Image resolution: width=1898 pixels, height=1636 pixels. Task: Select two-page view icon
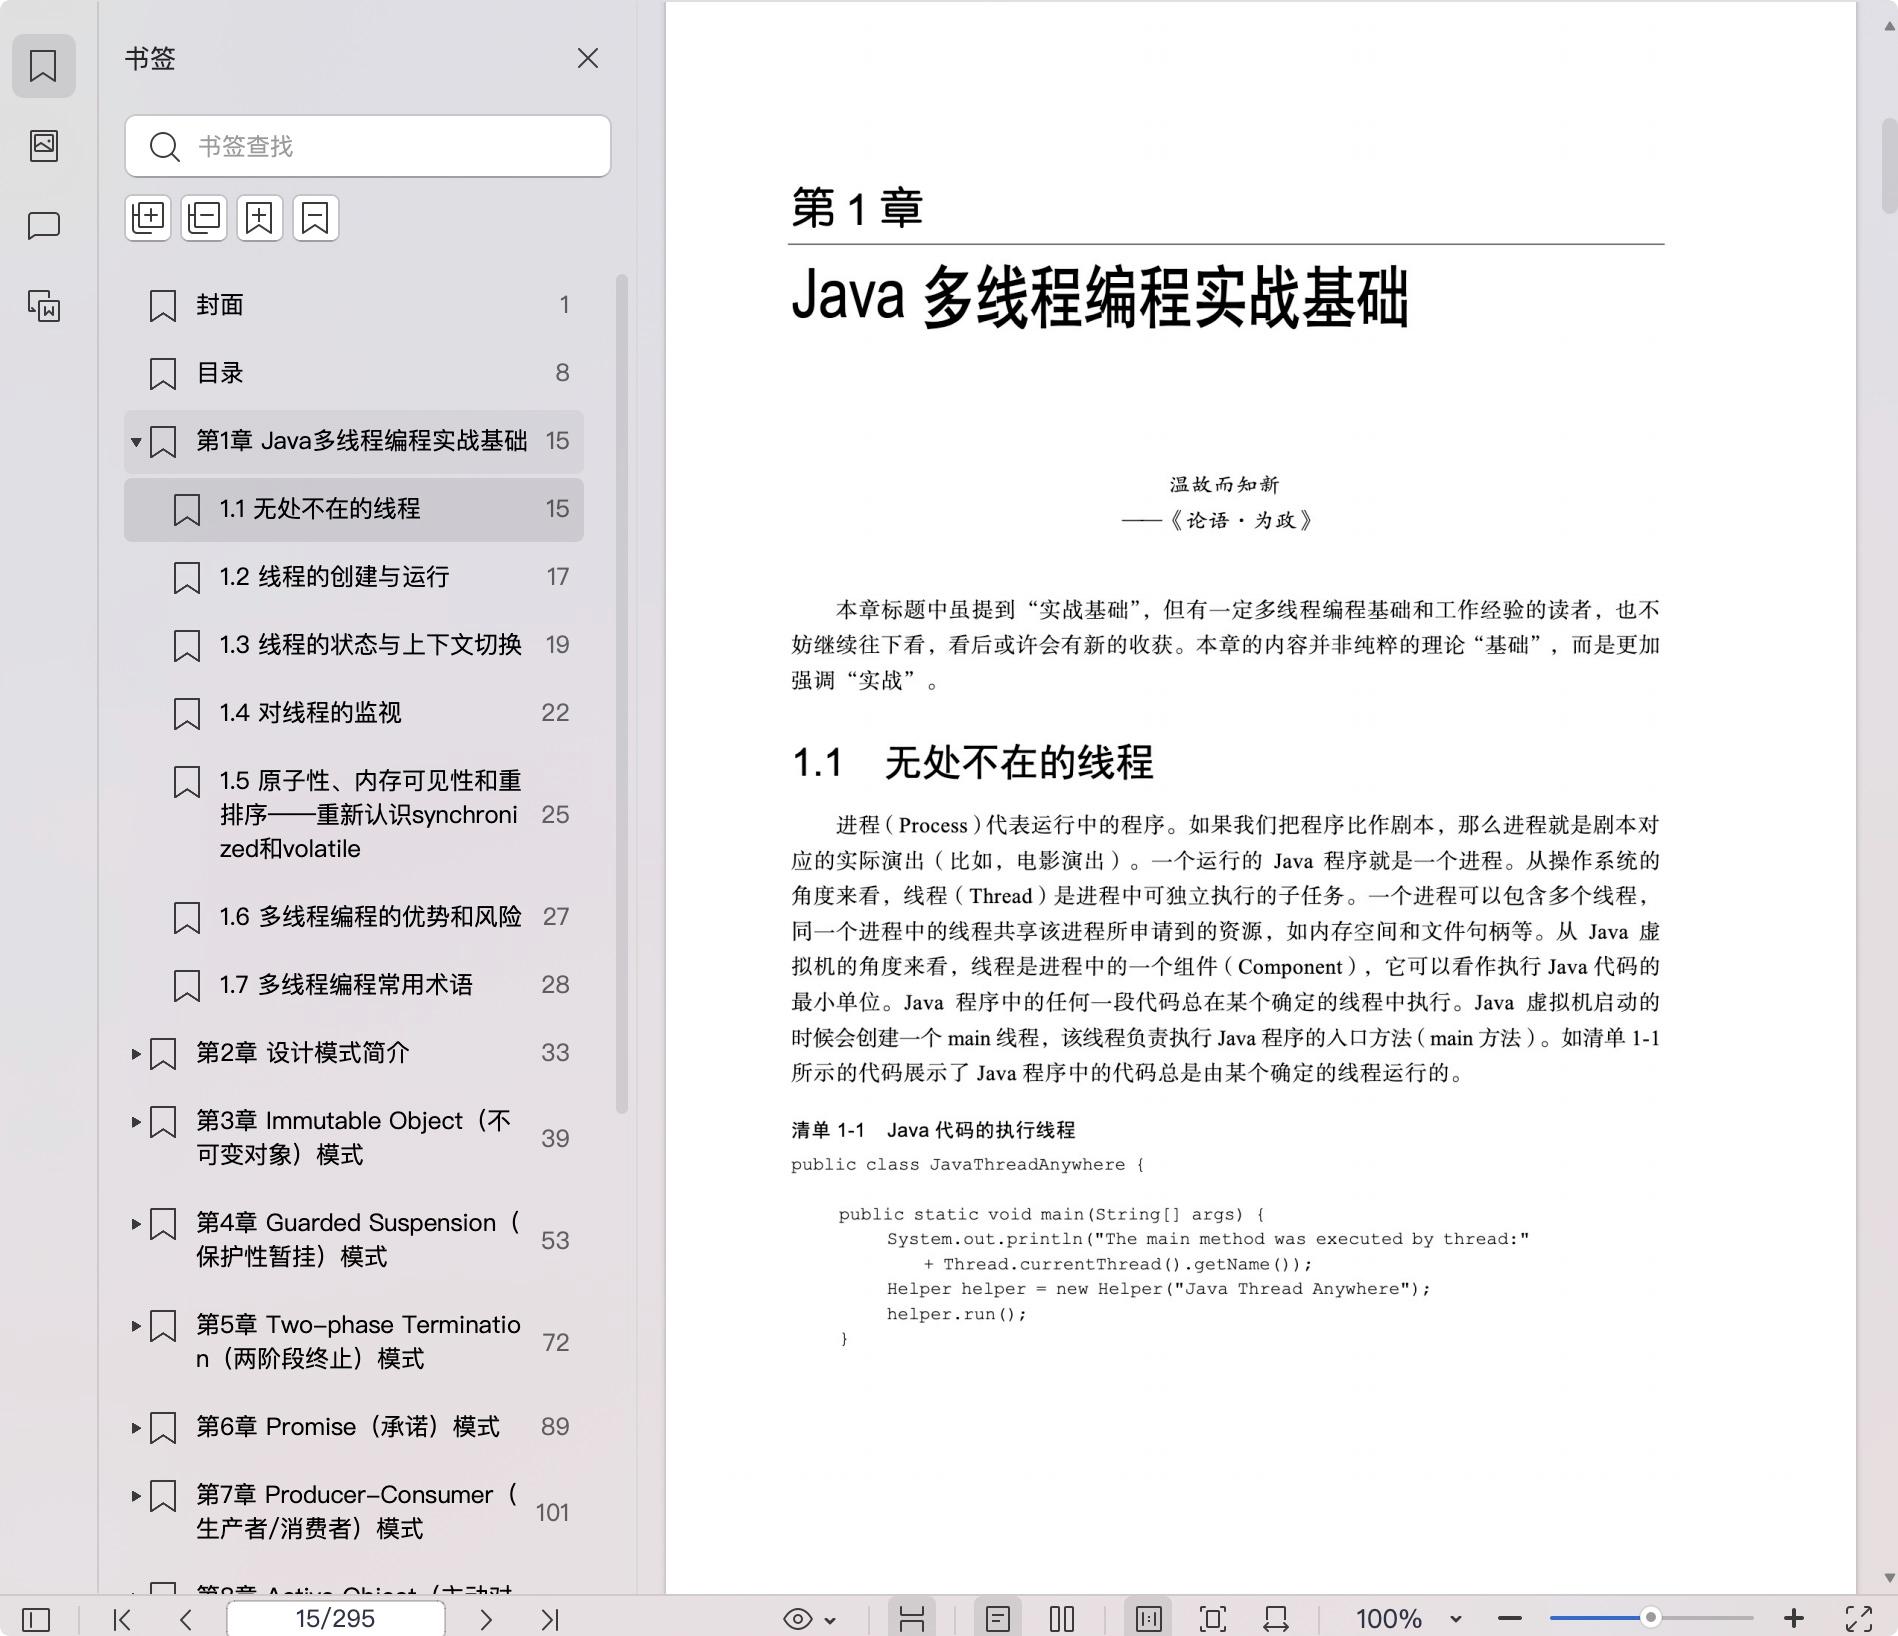pyautogui.click(x=1062, y=1619)
